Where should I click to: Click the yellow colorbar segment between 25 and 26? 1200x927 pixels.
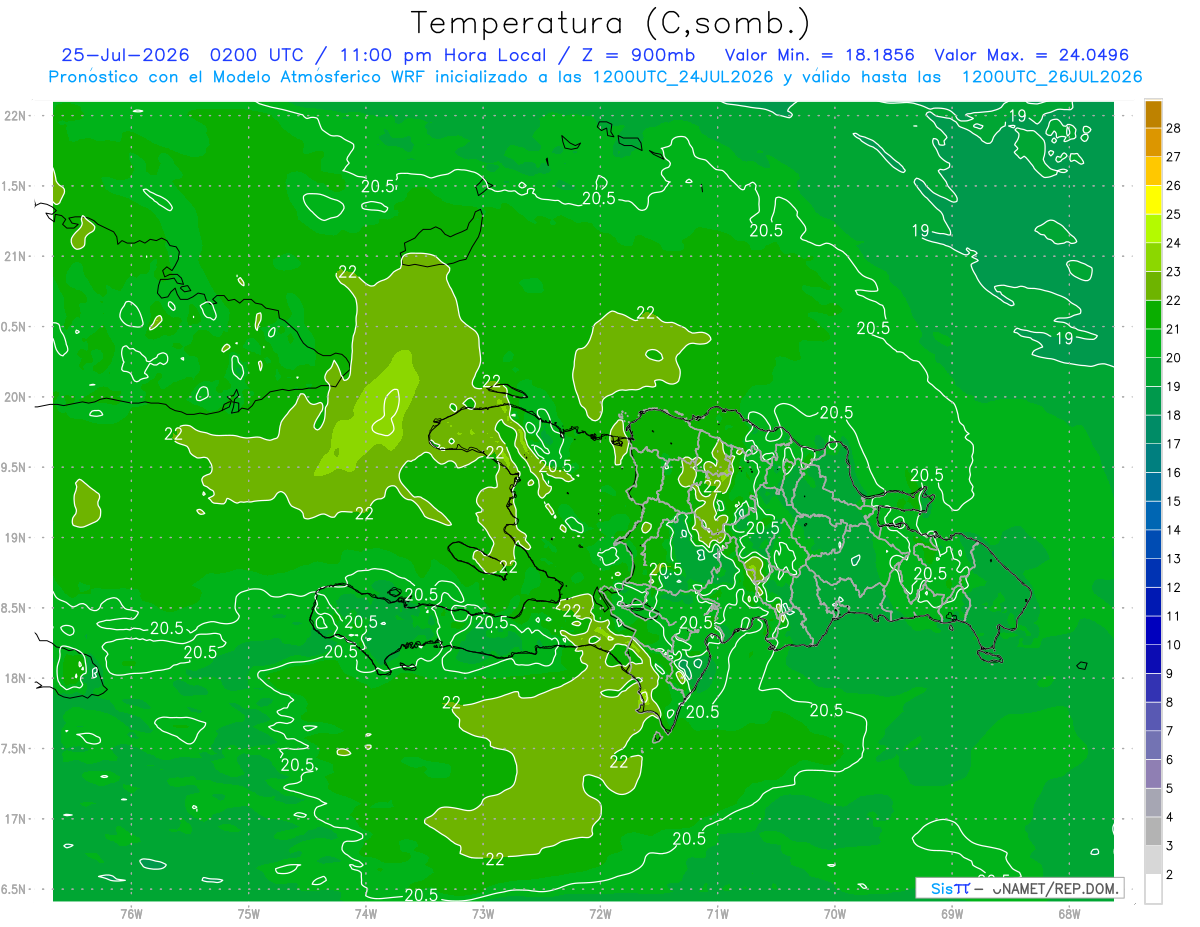(1153, 200)
